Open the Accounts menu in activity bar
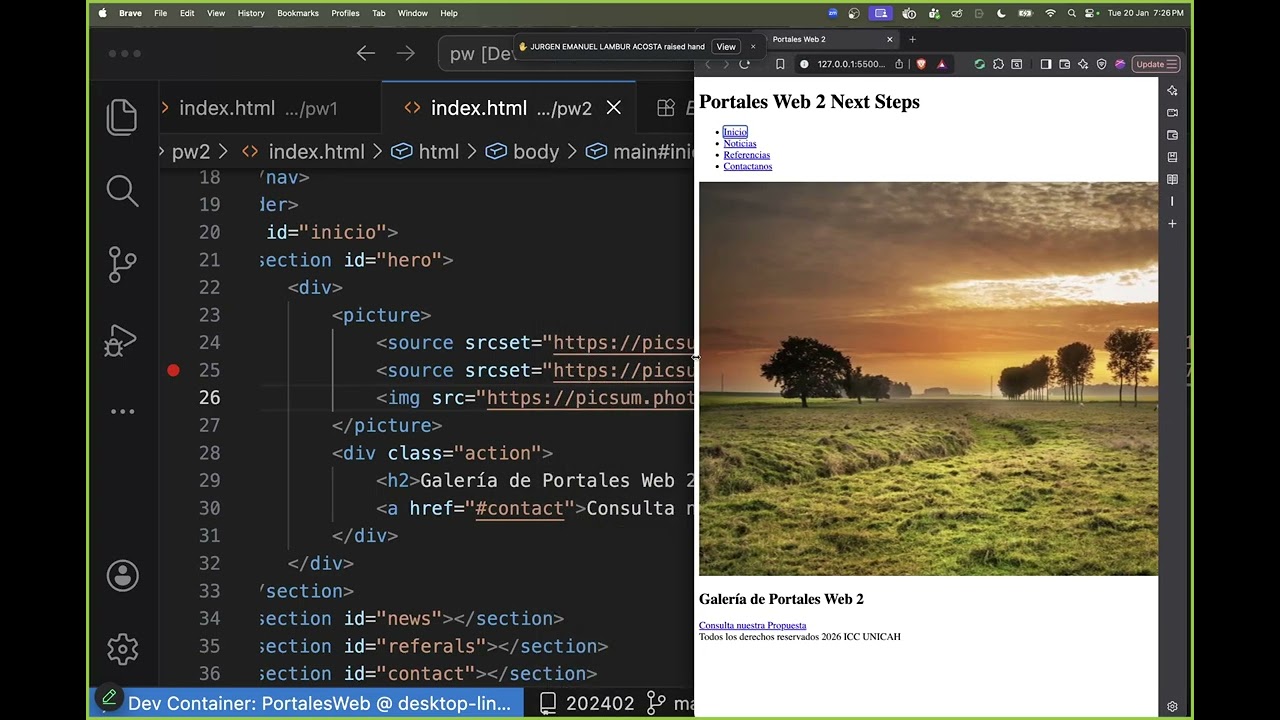 coord(123,576)
